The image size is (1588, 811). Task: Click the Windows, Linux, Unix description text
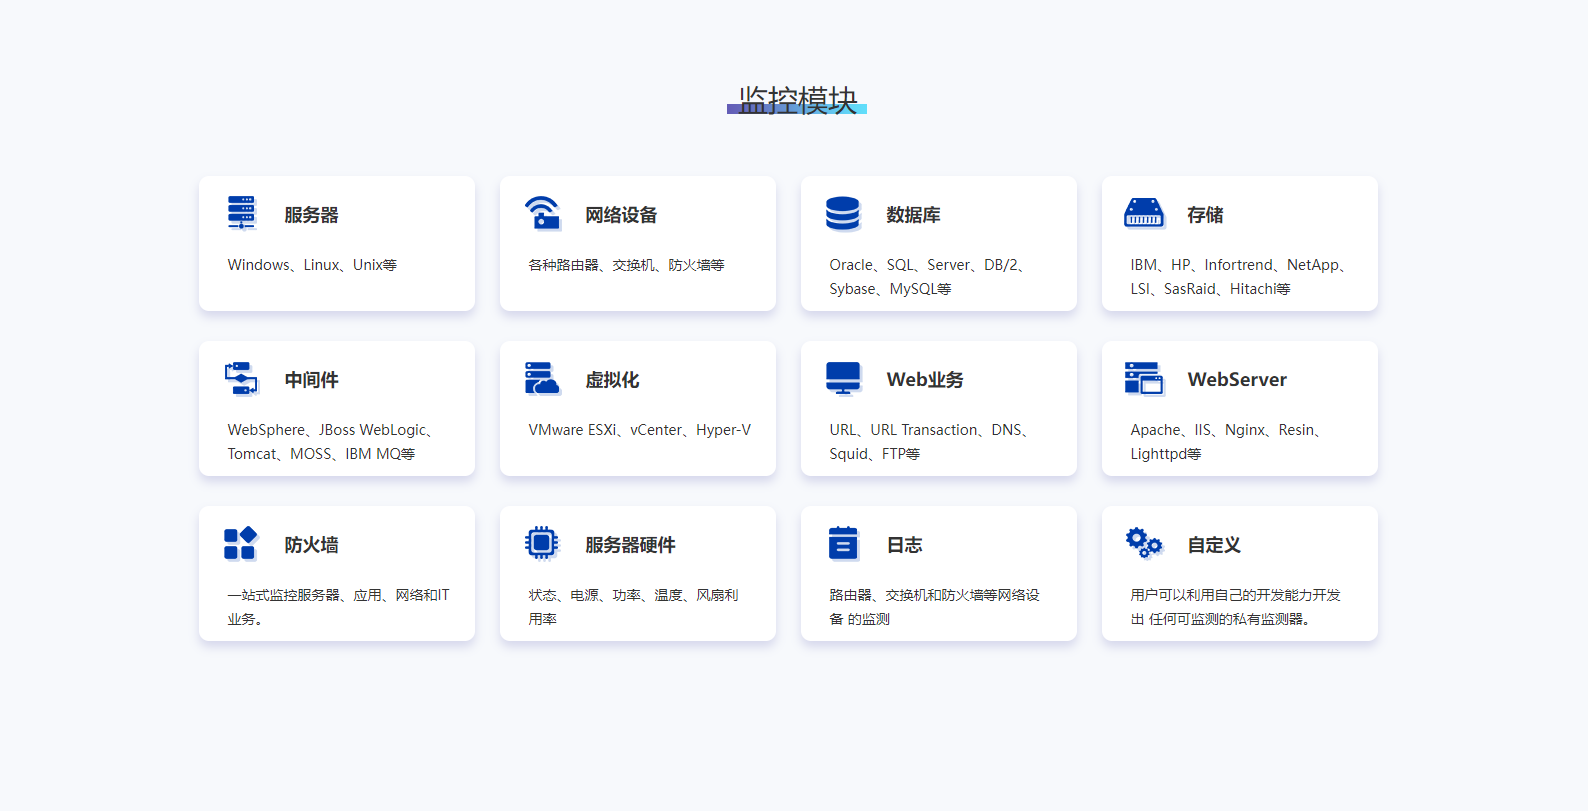click(312, 265)
